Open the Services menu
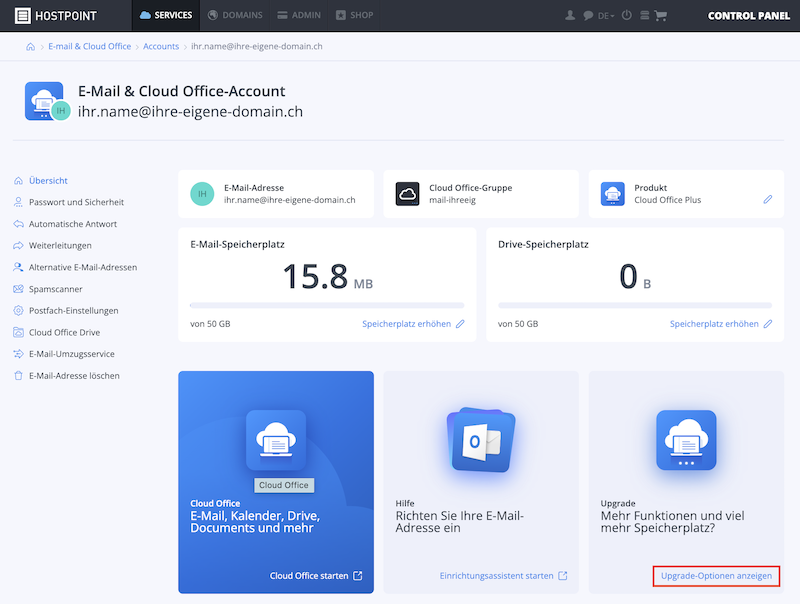This screenshot has height=604, width=800. click(x=166, y=15)
